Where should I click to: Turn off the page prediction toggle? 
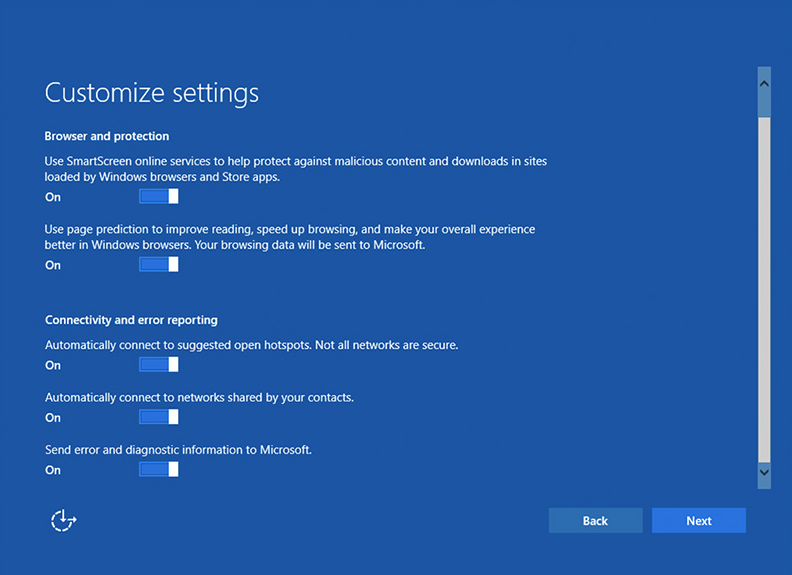point(158,265)
